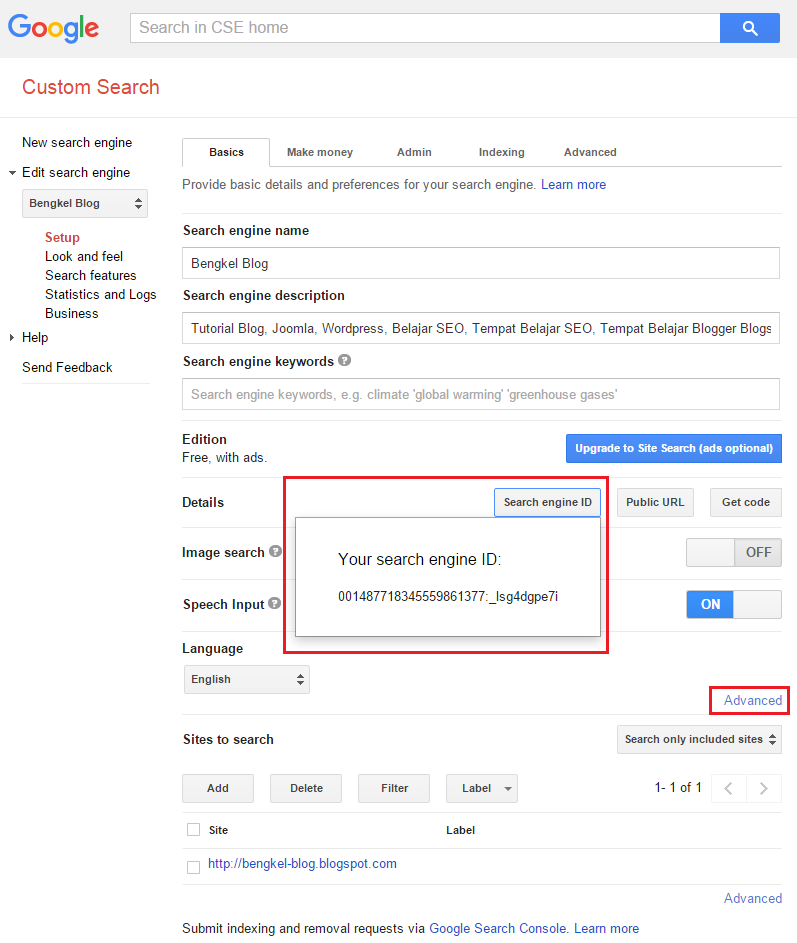The height and width of the screenshot is (943, 797).
Task: Click the Search engine description field
Action: click(481, 328)
